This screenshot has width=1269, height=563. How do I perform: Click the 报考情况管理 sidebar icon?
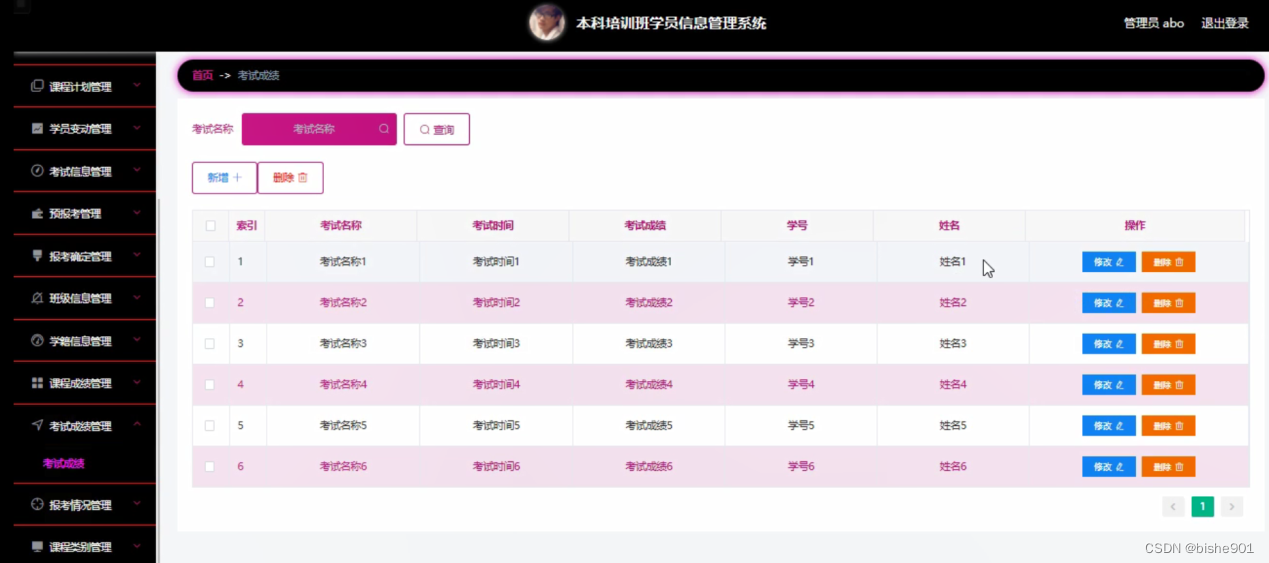coord(37,505)
